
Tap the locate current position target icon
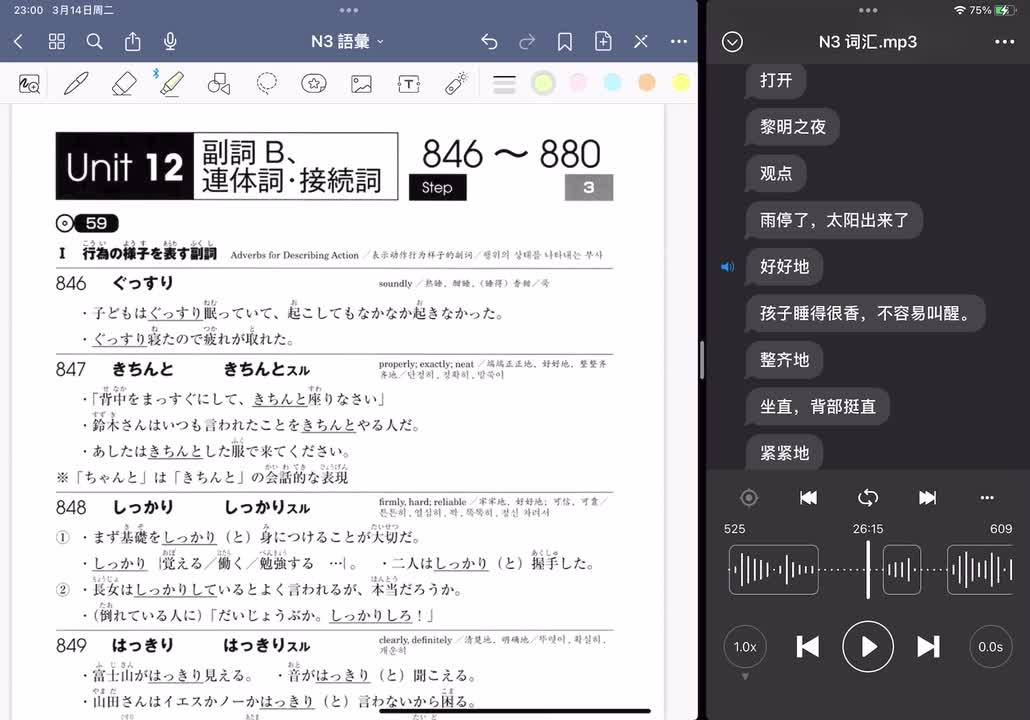(749, 498)
